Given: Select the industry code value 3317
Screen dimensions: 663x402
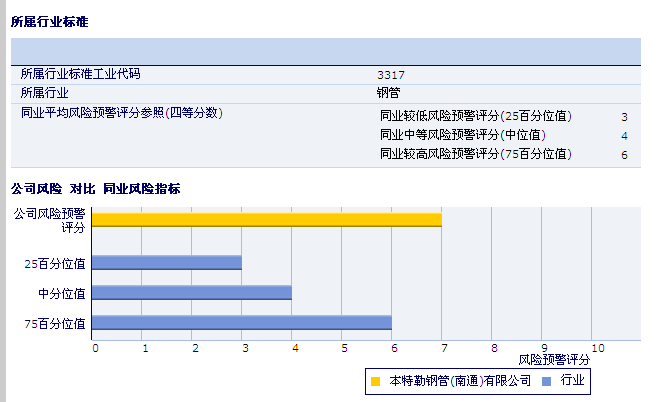Looking at the screenshot, I should click(391, 75).
